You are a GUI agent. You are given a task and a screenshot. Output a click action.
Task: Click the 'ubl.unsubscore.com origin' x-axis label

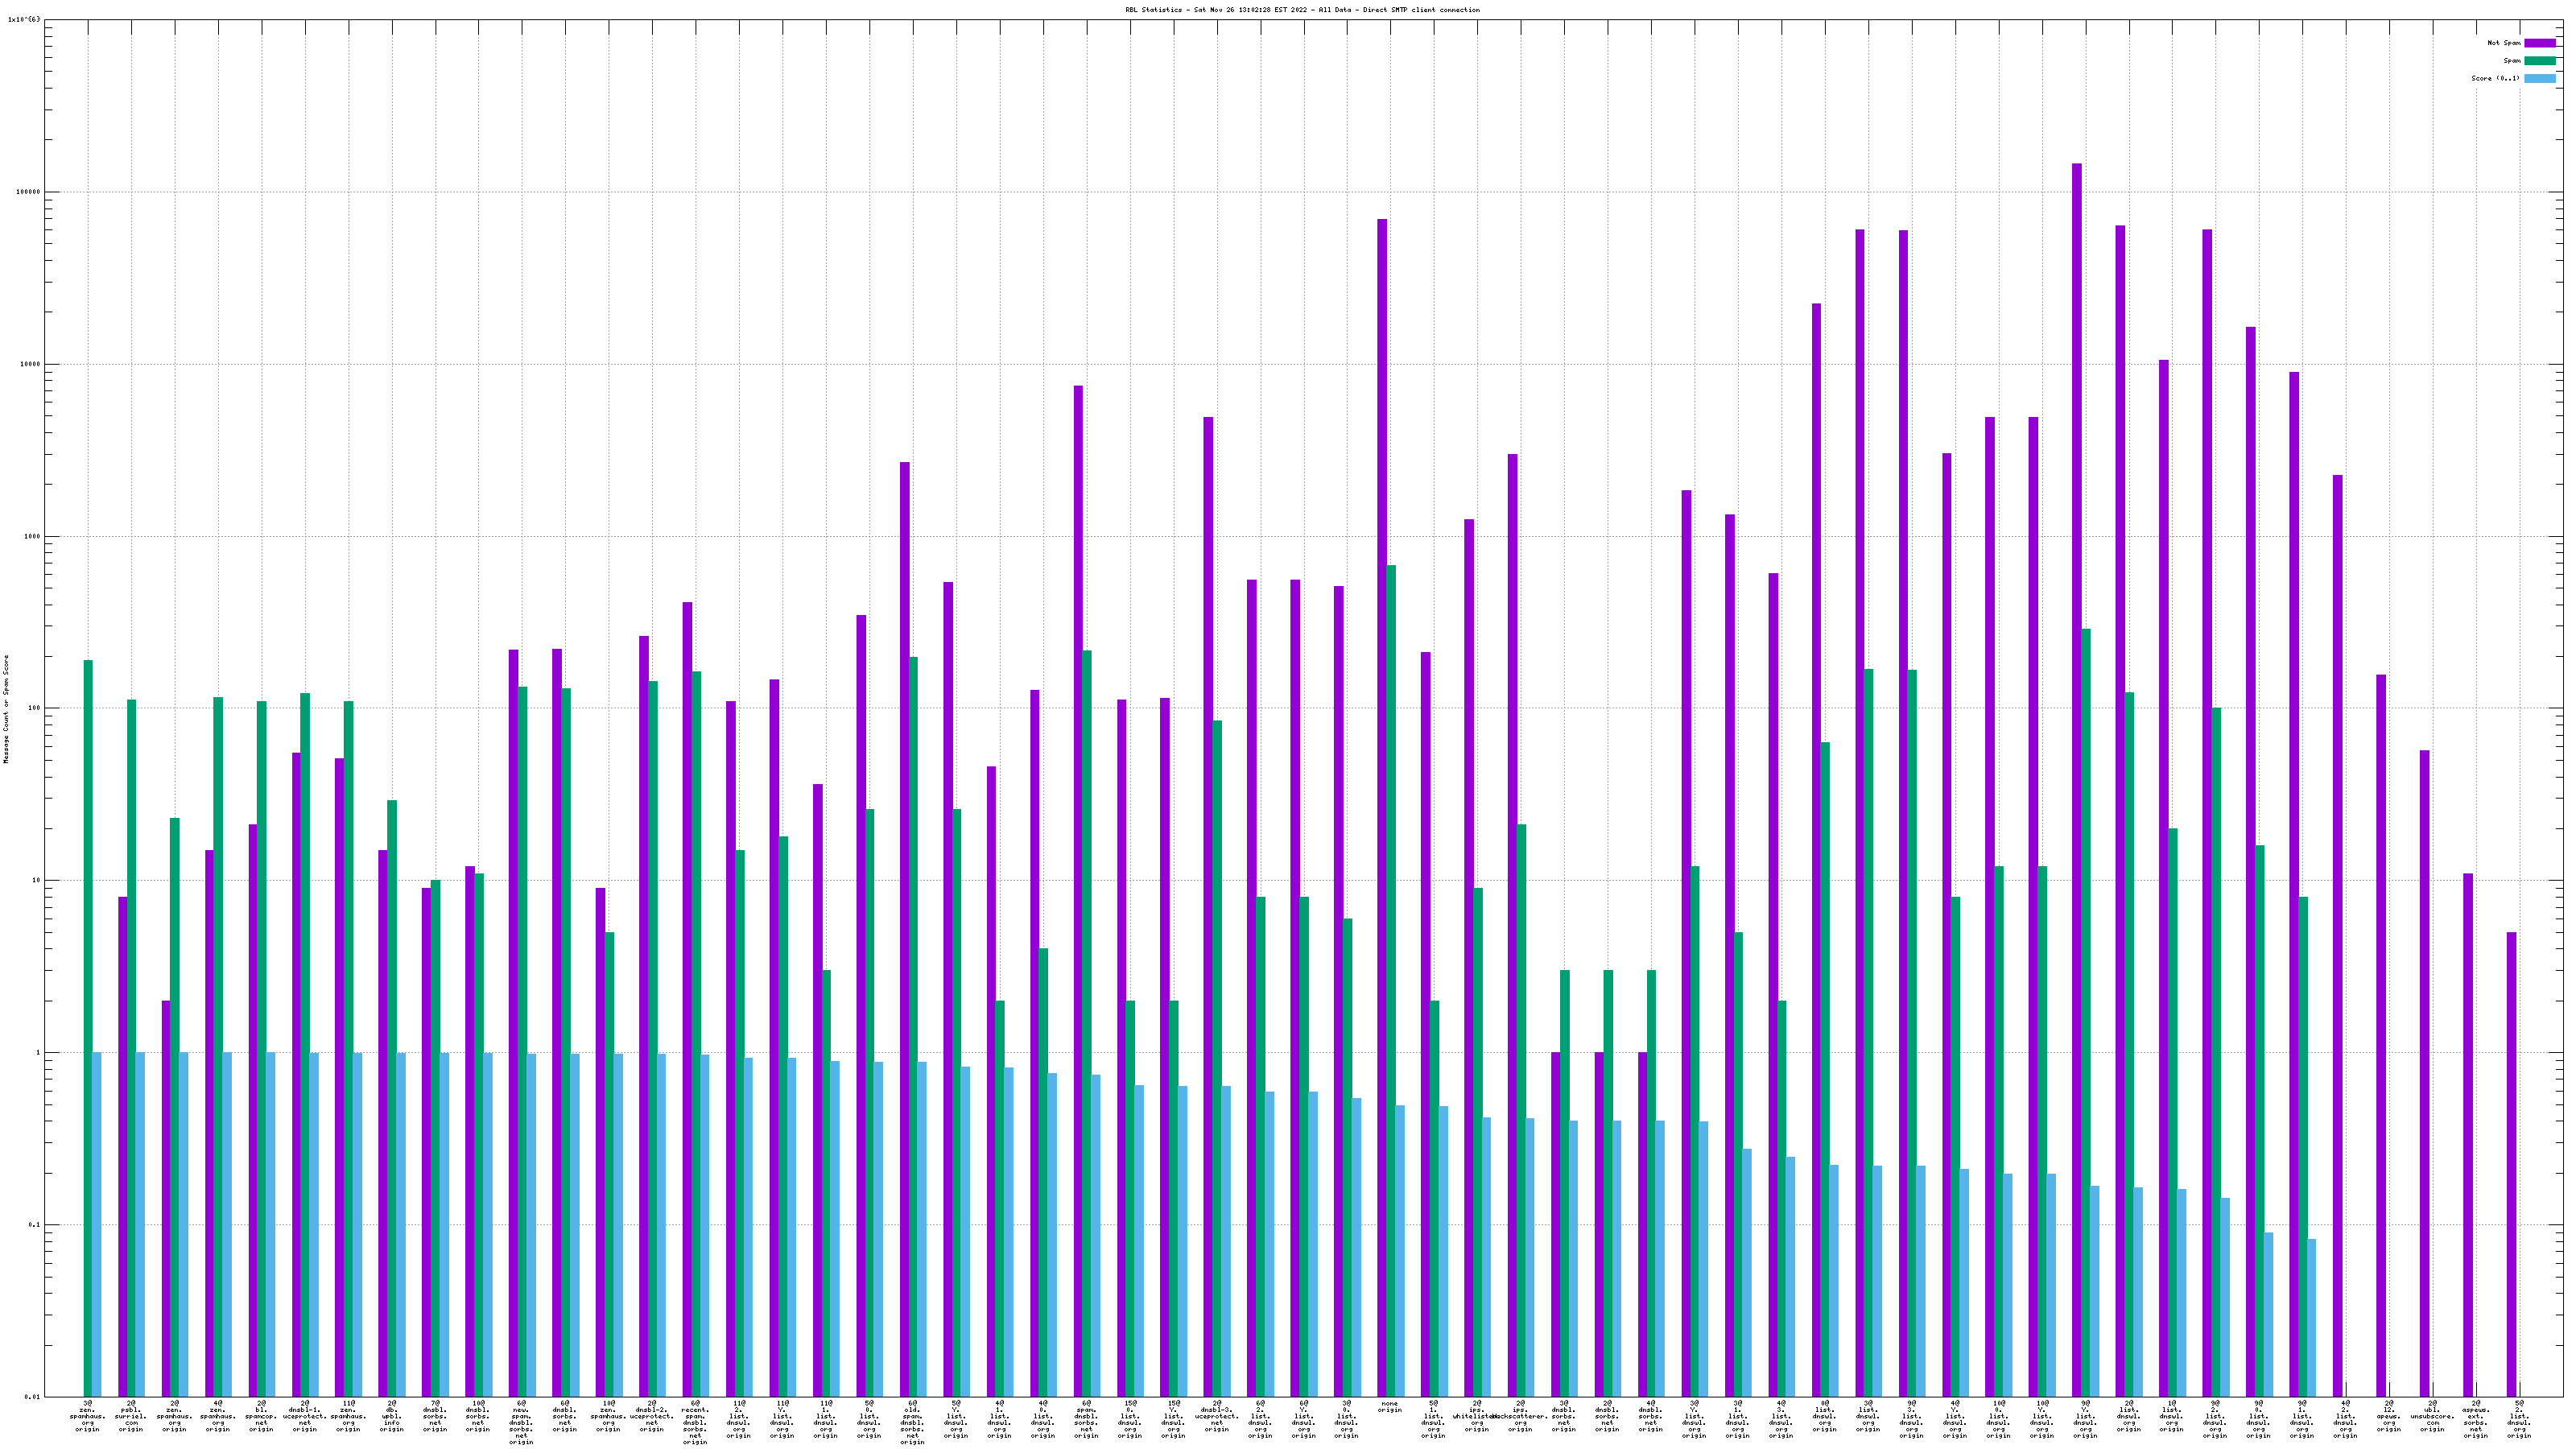pos(2433,1417)
